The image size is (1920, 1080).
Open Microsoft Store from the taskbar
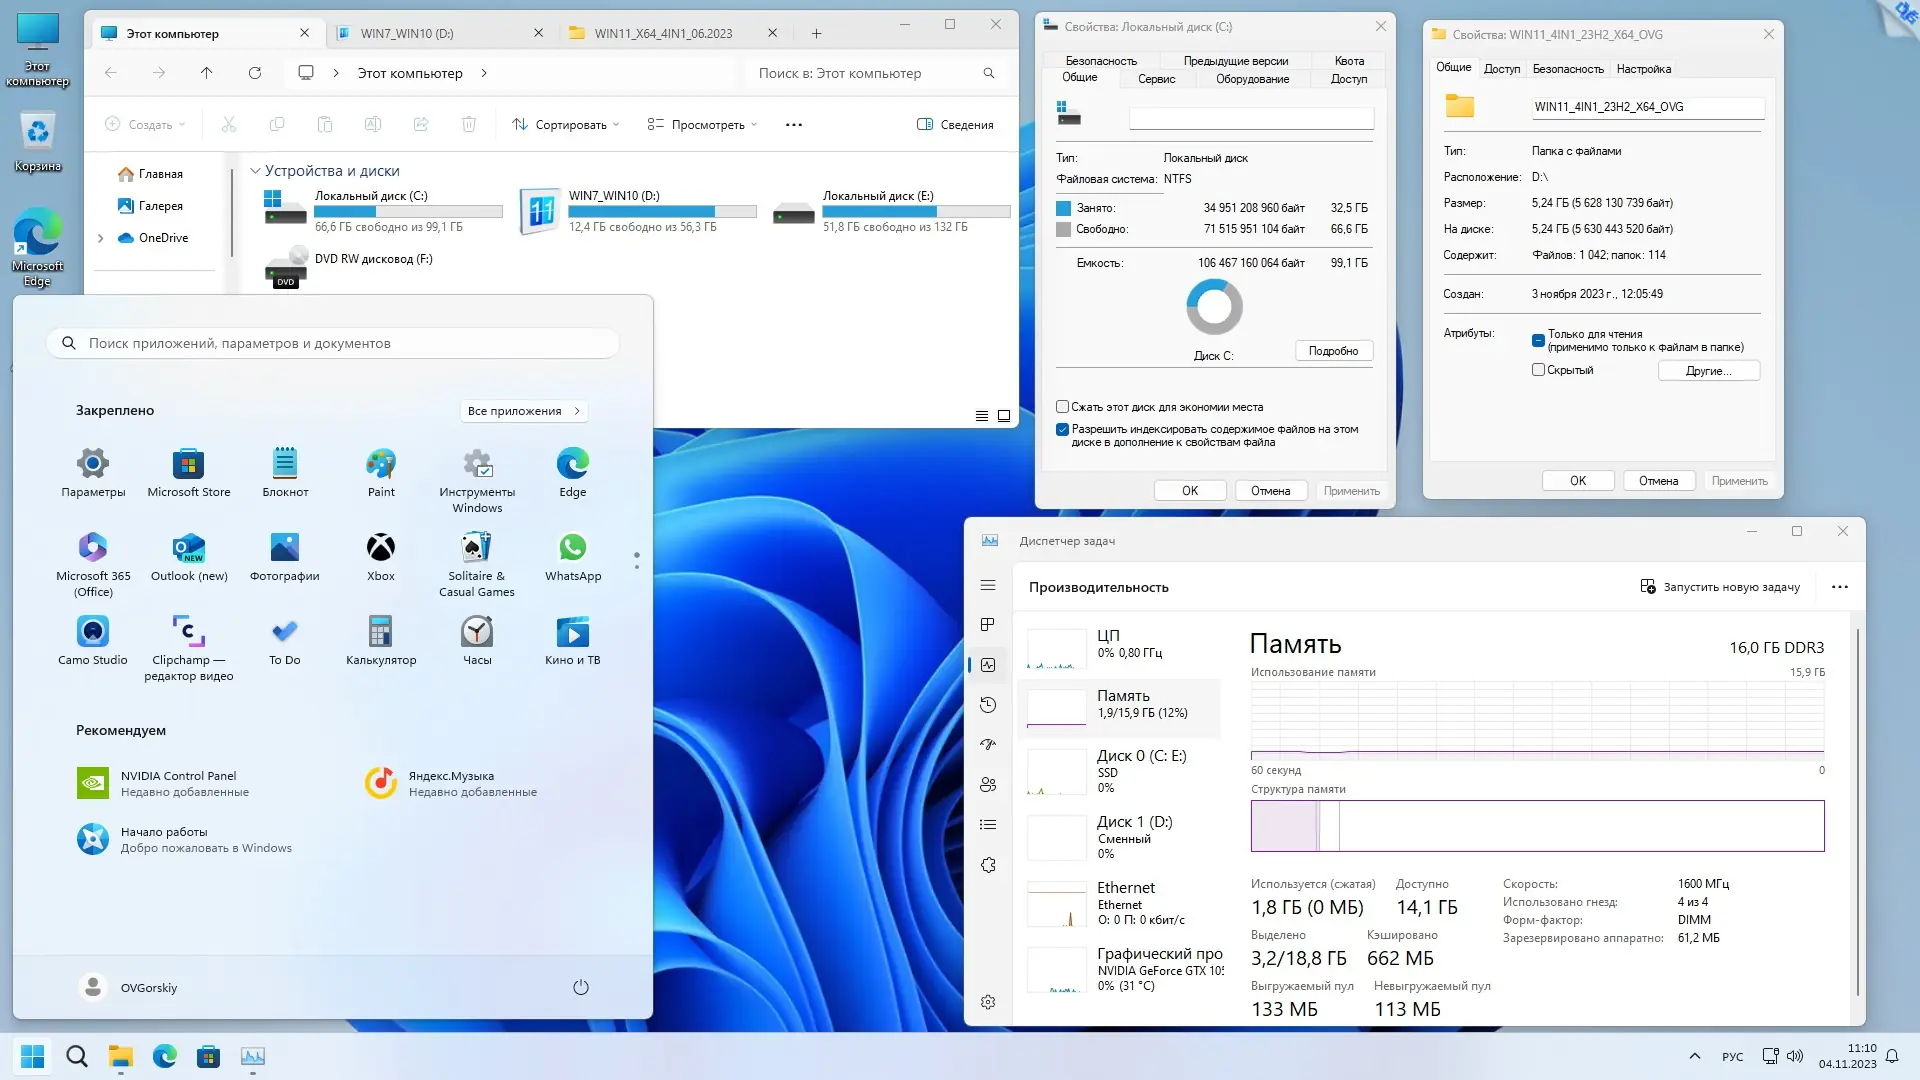coord(208,1056)
